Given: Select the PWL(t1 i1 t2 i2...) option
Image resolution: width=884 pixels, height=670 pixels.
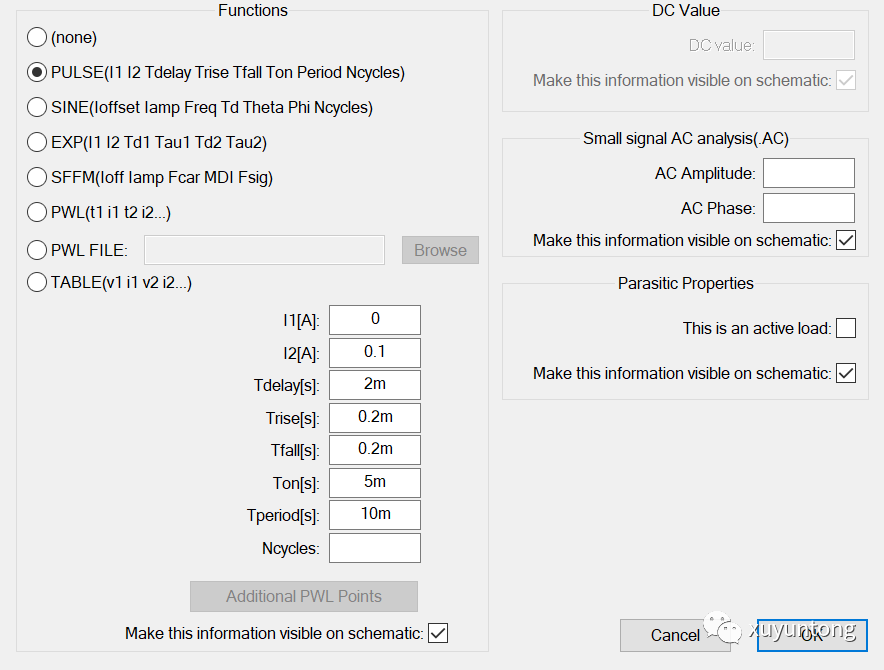Looking at the screenshot, I should click(x=37, y=213).
